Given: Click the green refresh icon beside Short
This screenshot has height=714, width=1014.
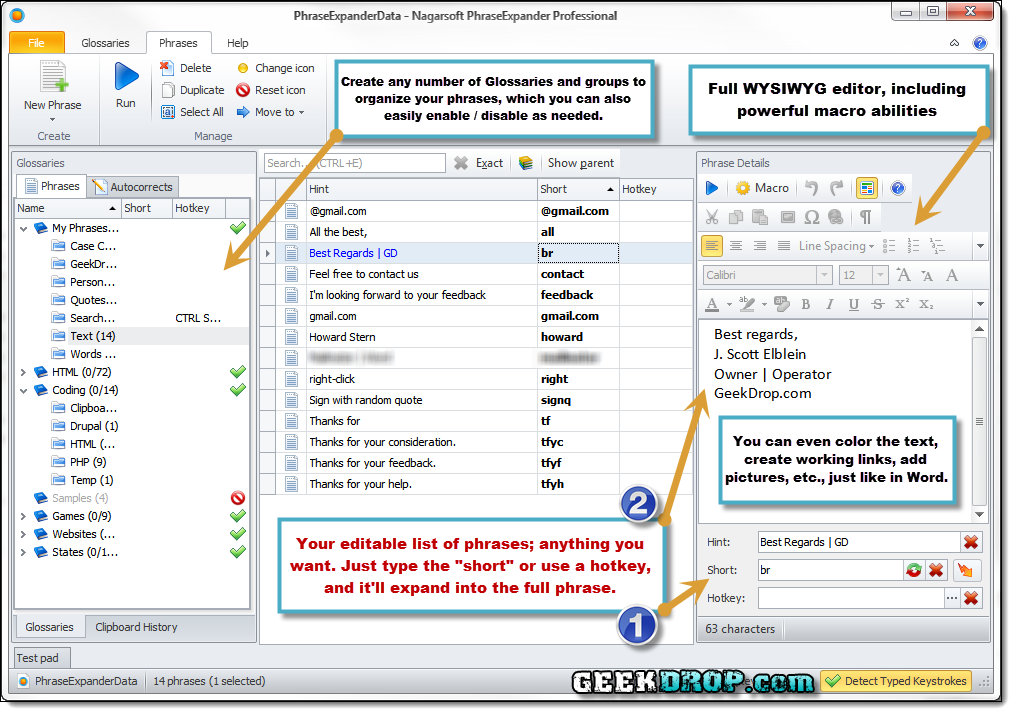Looking at the screenshot, I should pyautogui.click(x=914, y=570).
